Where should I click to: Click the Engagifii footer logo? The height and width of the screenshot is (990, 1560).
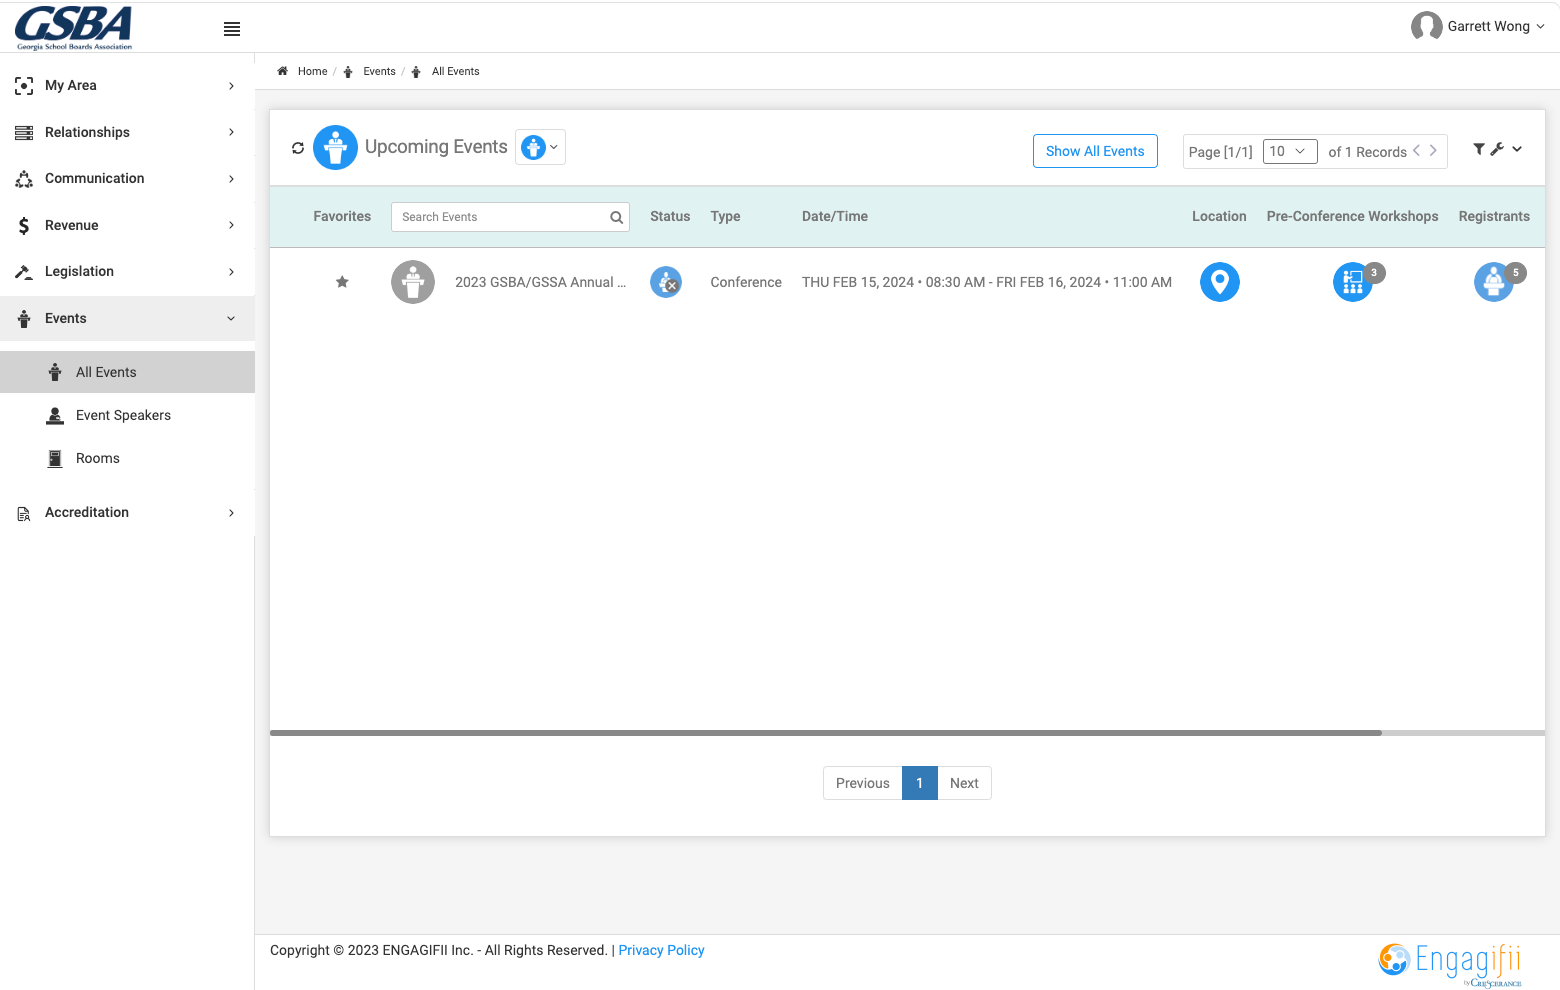[x=1450, y=963]
